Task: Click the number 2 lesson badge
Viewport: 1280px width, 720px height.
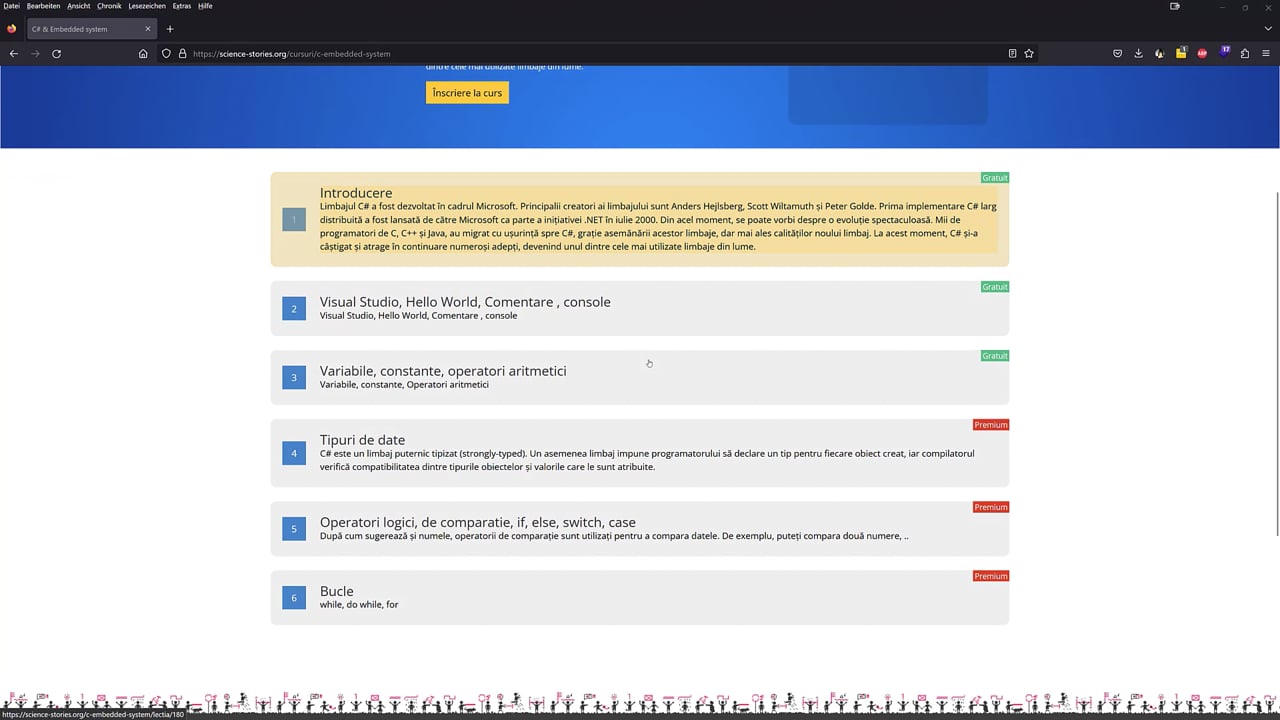Action: (294, 309)
